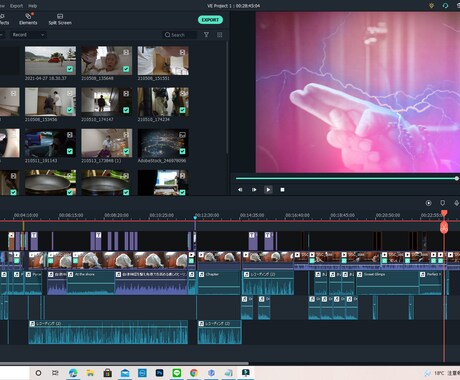Expand the Record dropdown
Viewport: 460px width, 380px height.
[28, 35]
